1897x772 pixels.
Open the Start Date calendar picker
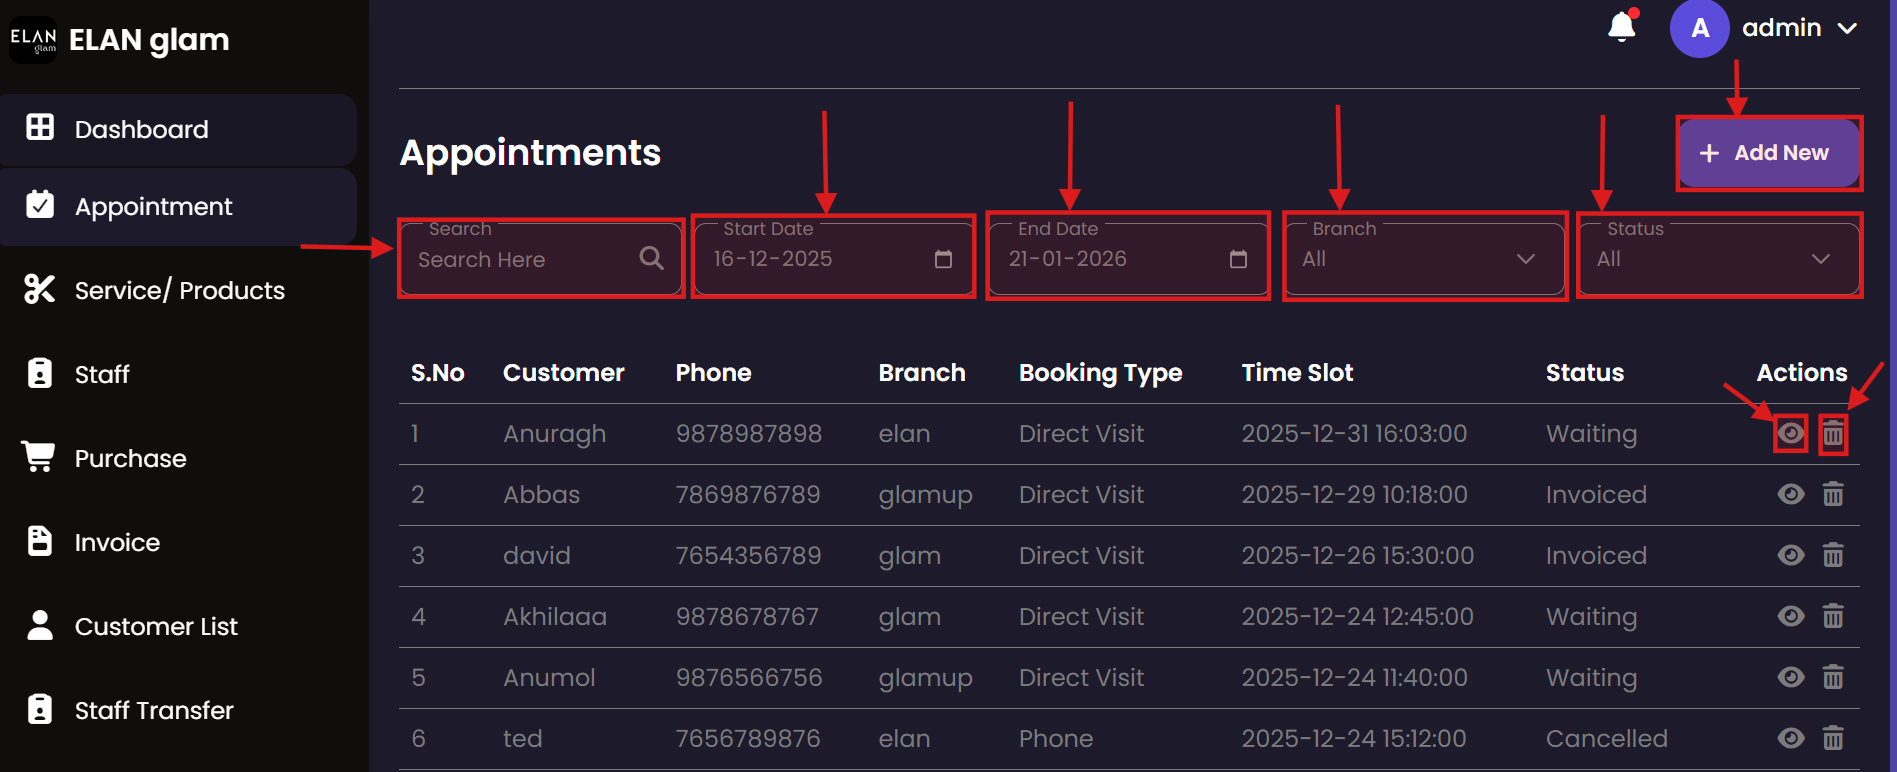(942, 259)
